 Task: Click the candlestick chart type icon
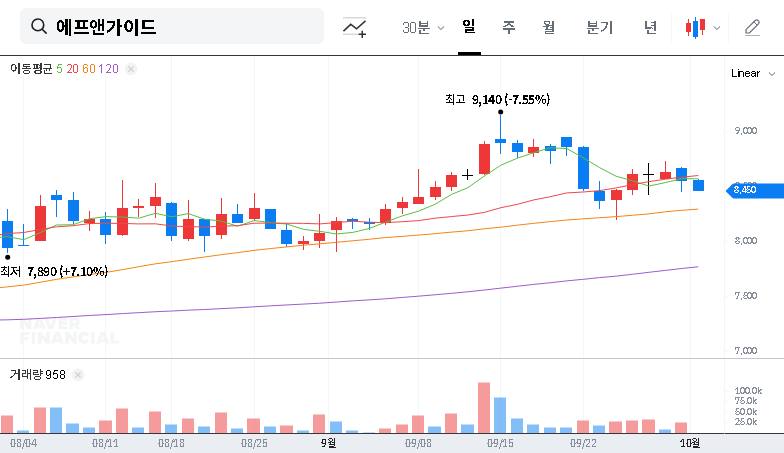click(695, 28)
